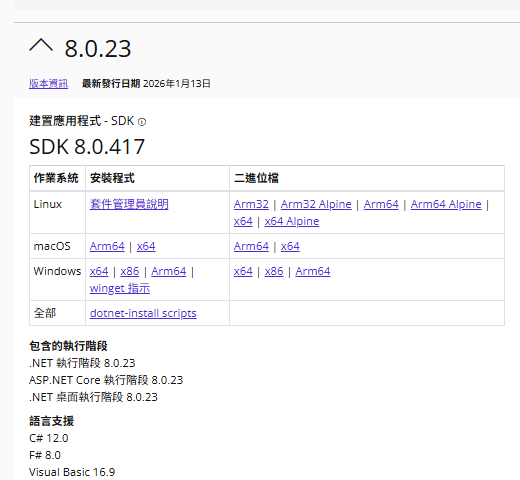Image resolution: width=520 pixels, height=480 pixels.
Task: Open Linux 套件管理員說明 link
Action: click(x=129, y=204)
